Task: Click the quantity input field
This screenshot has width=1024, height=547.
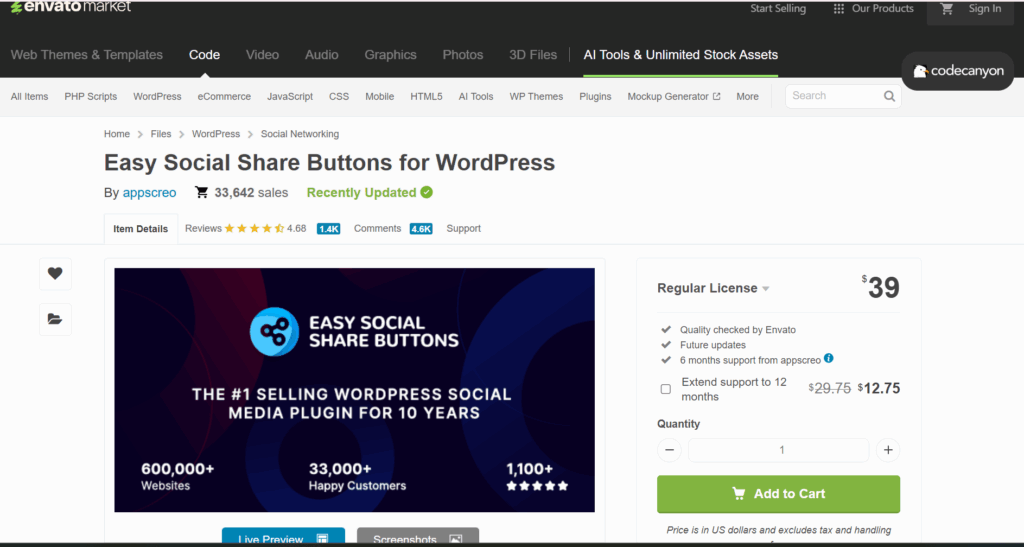Action: [778, 450]
